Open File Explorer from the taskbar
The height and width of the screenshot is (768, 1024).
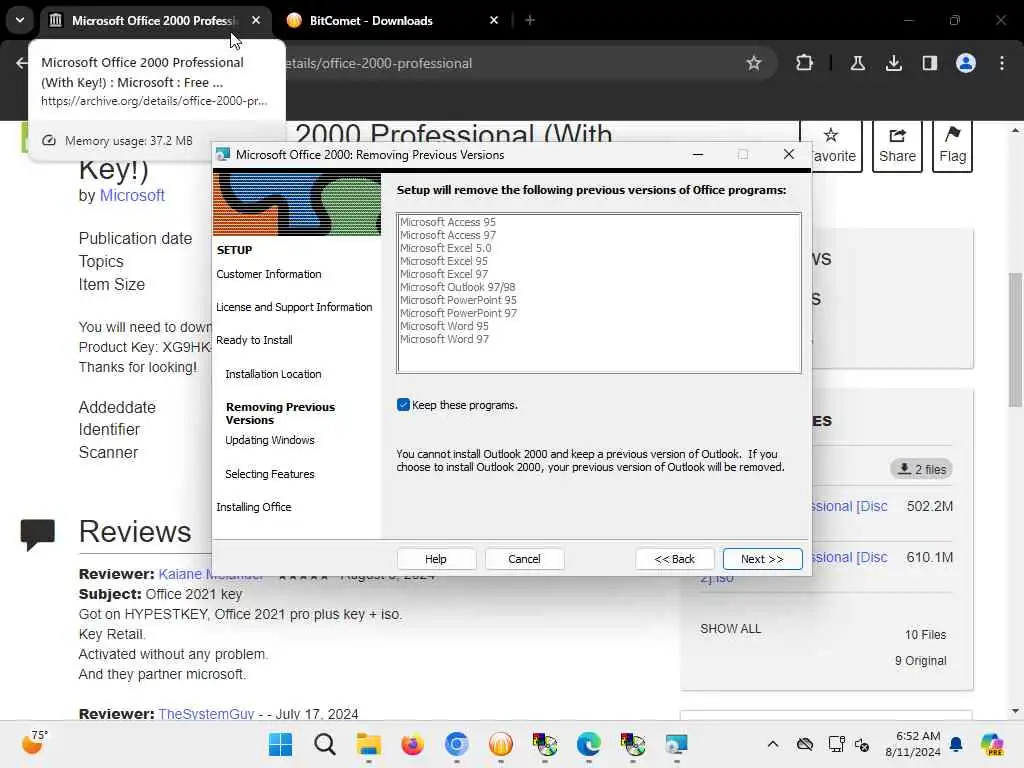[368, 744]
